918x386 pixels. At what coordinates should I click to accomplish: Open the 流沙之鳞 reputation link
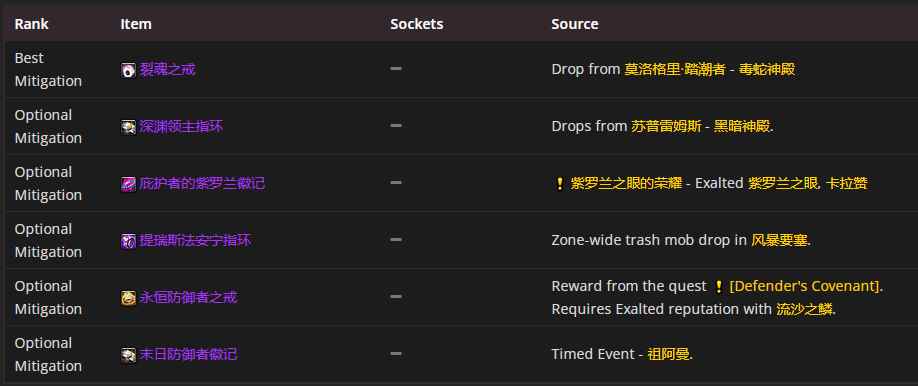(804, 309)
